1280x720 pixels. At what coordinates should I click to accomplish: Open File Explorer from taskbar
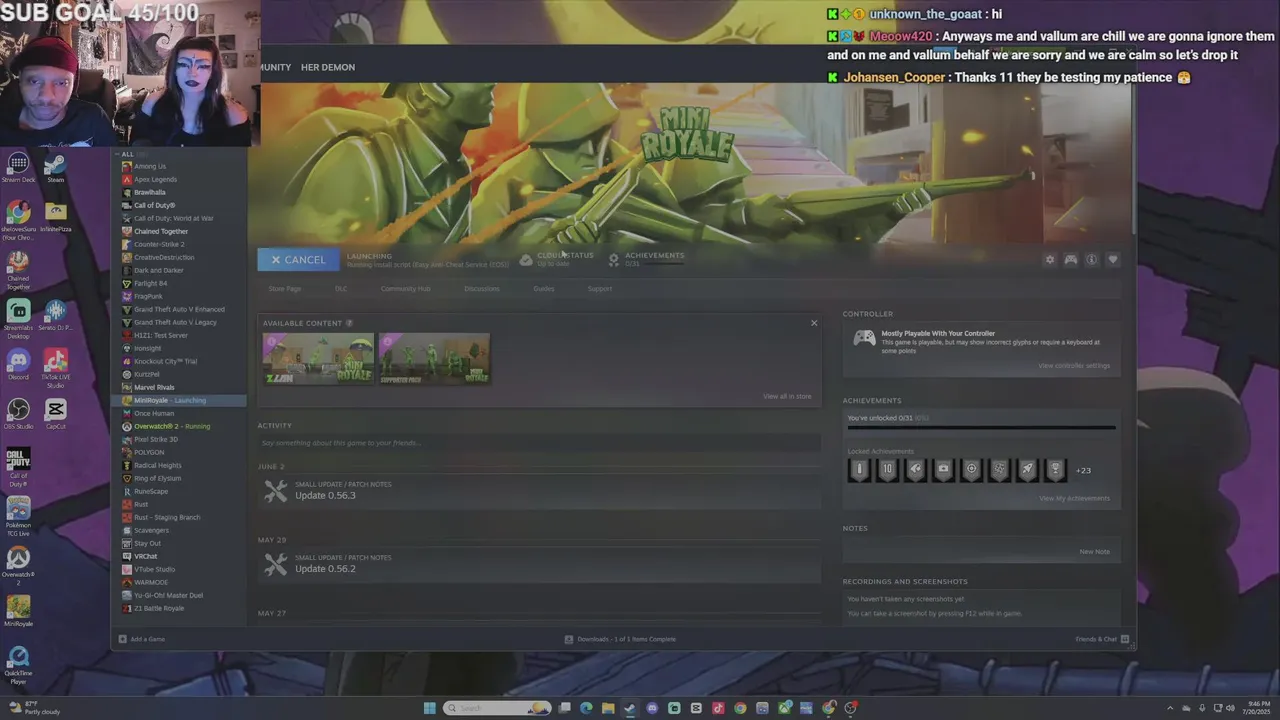point(608,708)
